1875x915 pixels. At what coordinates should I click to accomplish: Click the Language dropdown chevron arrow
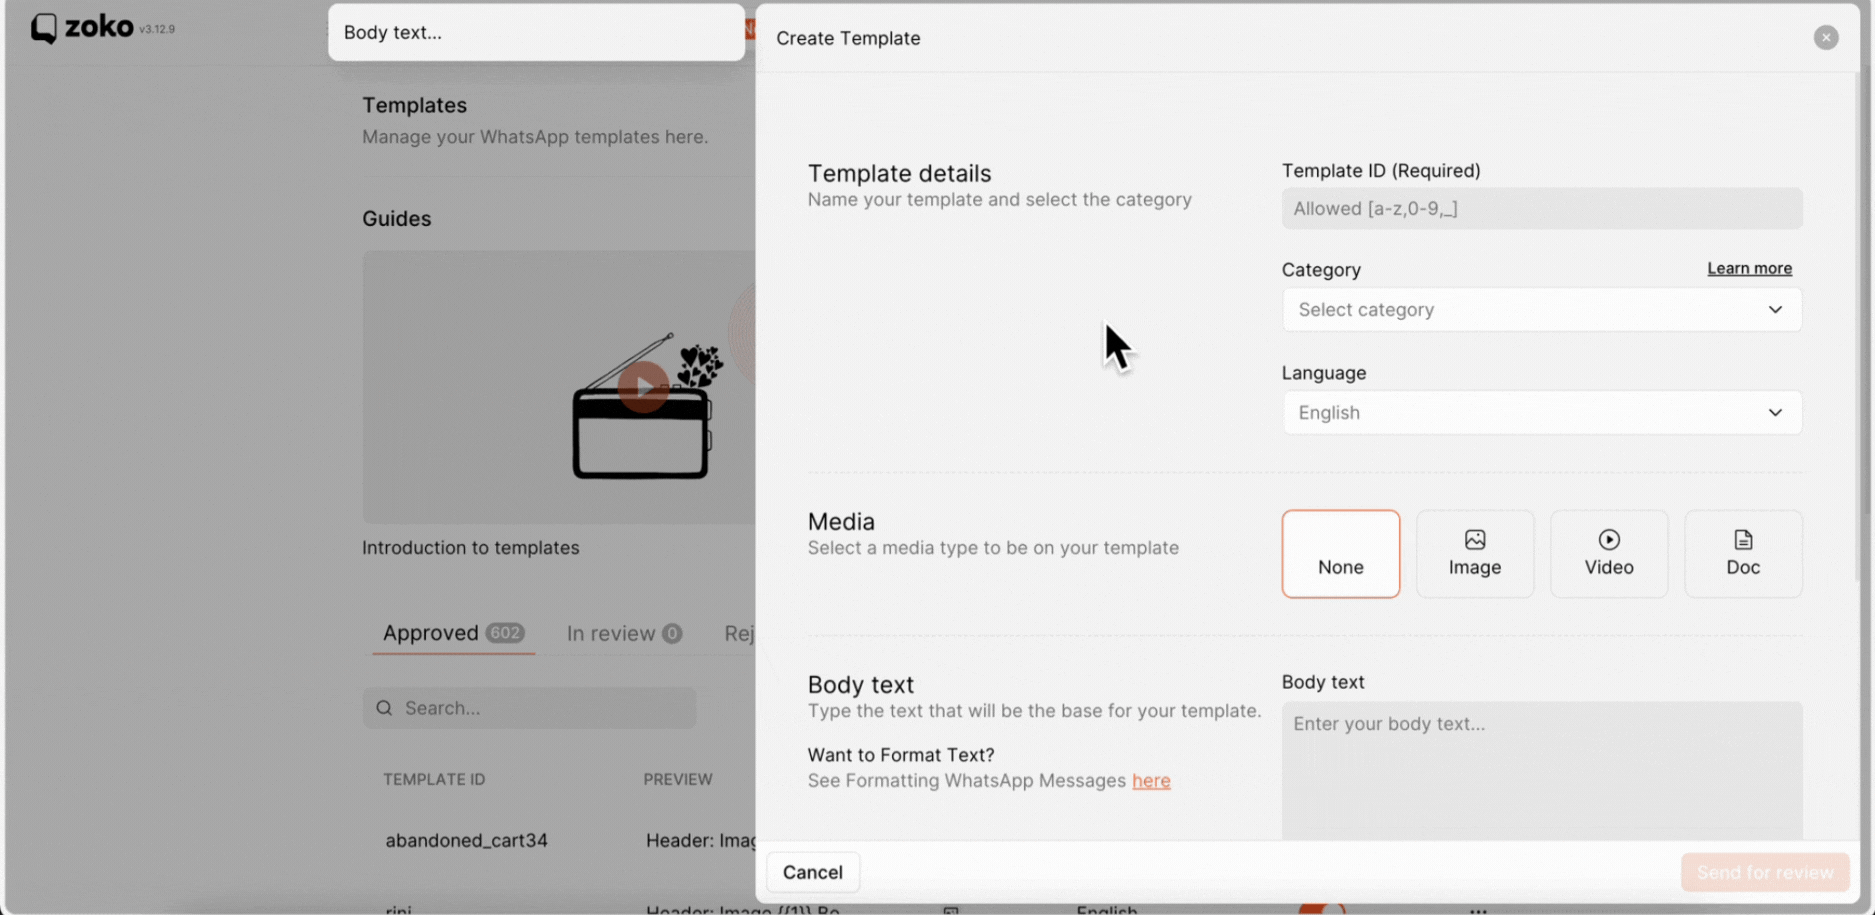point(1774,413)
